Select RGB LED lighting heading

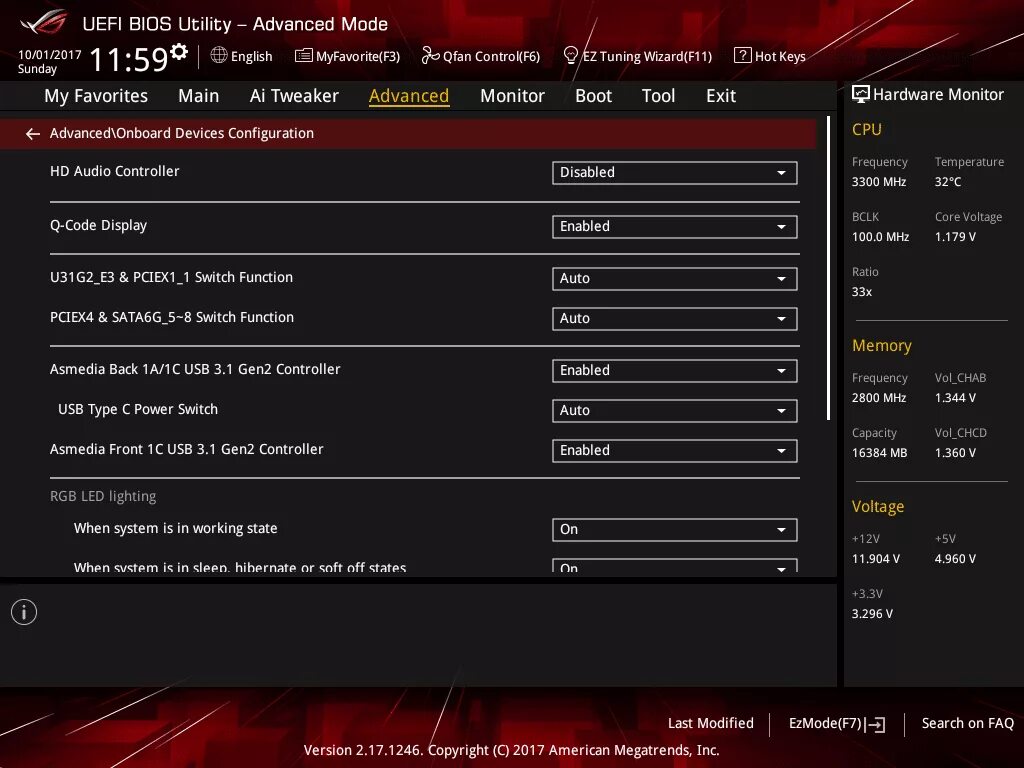[x=103, y=496]
